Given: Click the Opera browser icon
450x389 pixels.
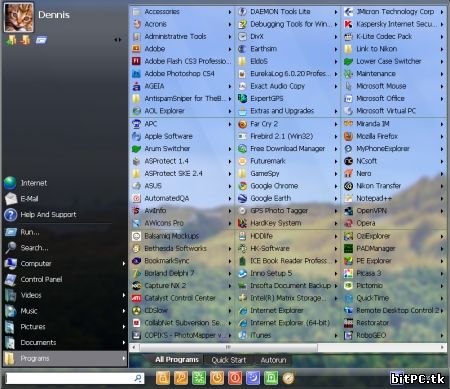Looking at the screenshot, I should (348, 223).
